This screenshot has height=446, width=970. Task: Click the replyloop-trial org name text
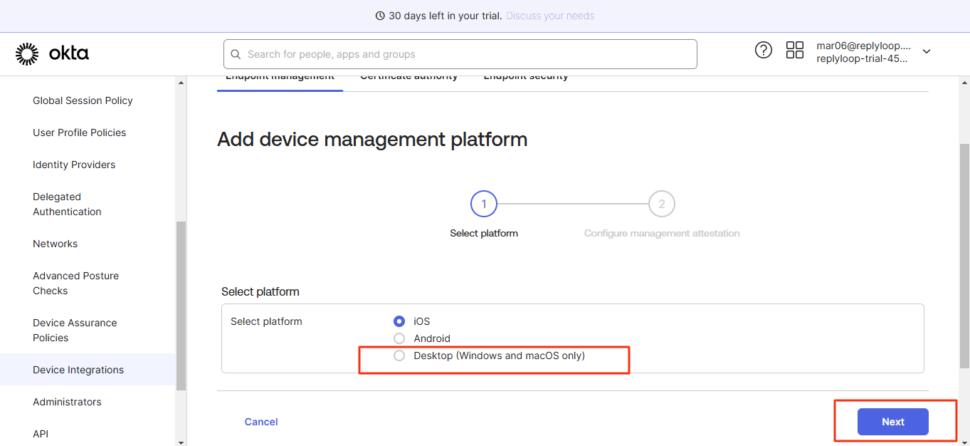862,59
